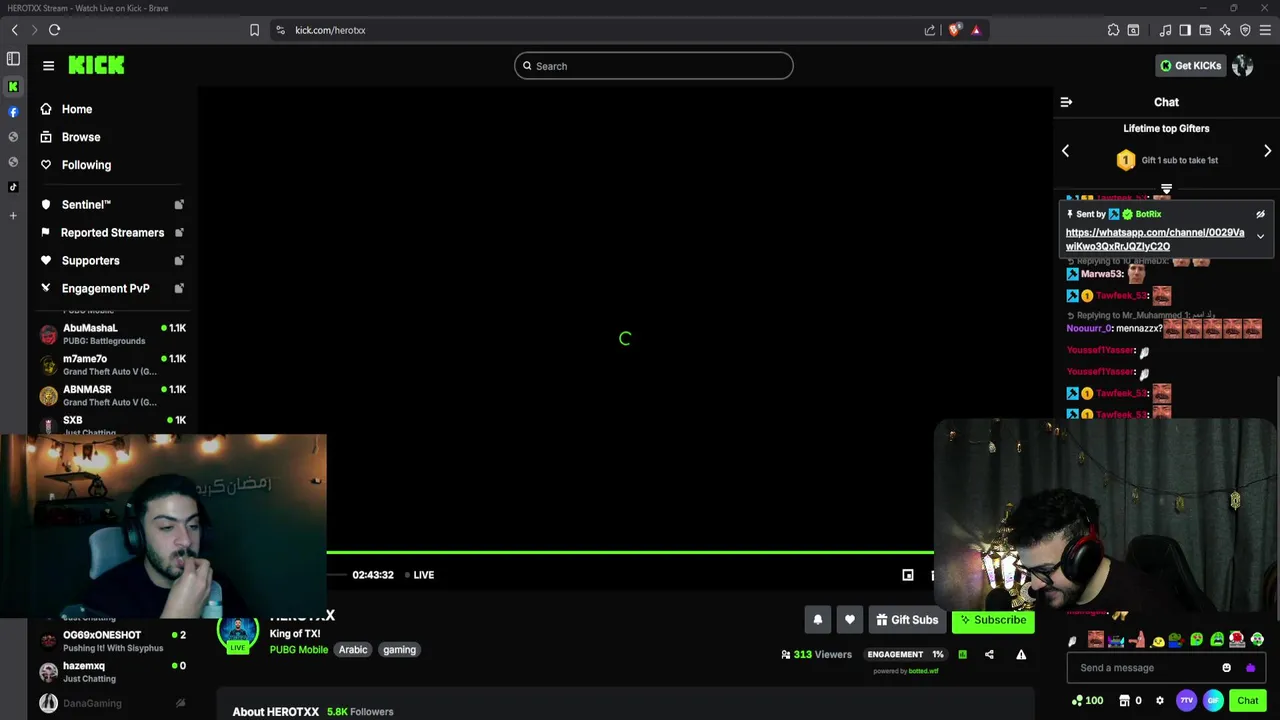The width and height of the screenshot is (1280, 720).
Task: Select the gaming tag
Action: coord(399,650)
